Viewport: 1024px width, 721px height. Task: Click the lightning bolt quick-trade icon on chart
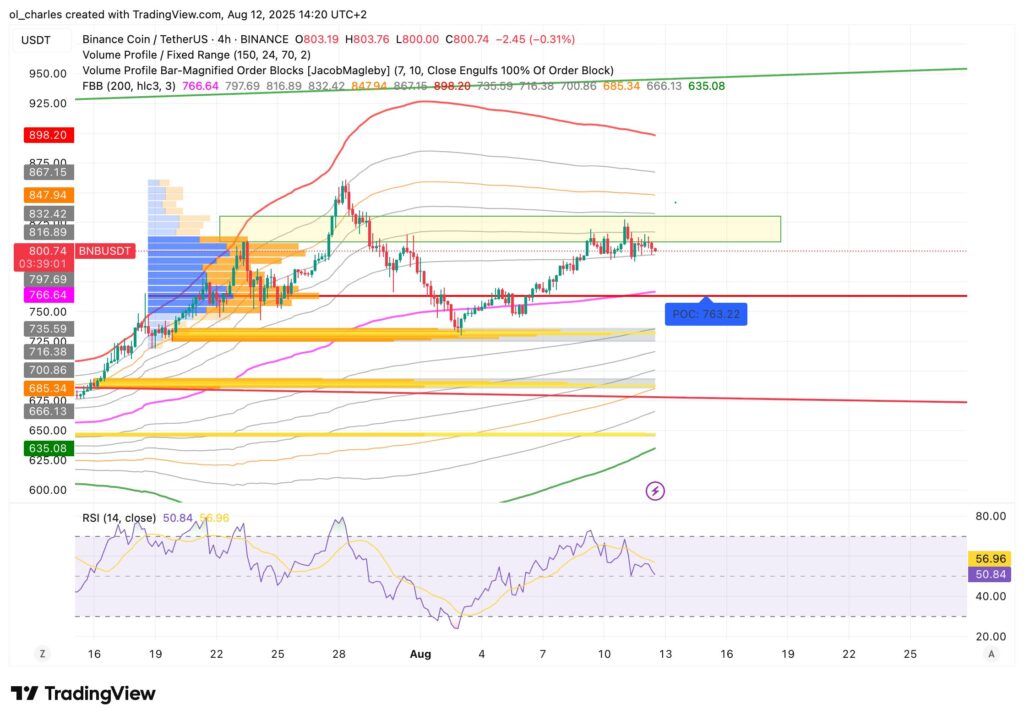tap(655, 489)
